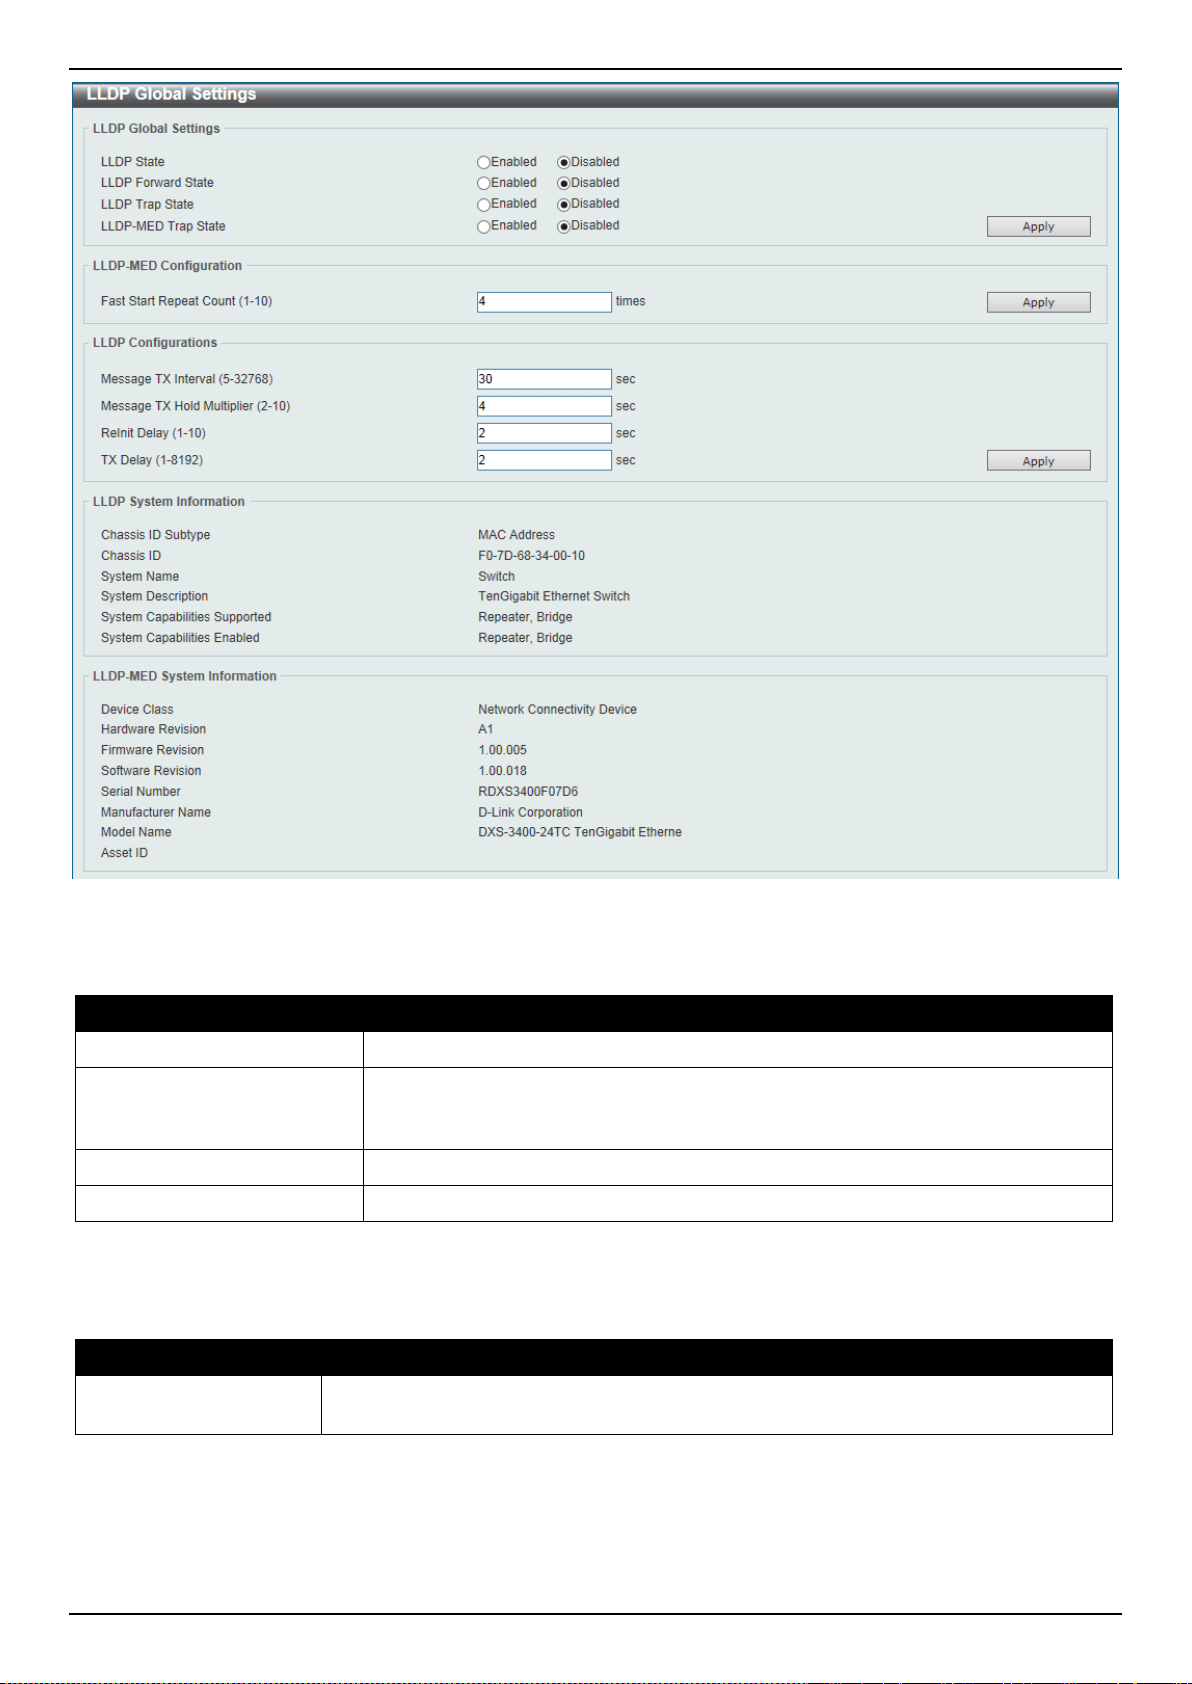
Task: Apply the LLDP-MED Configuration section
Action: pyautogui.click(x=1038, y=302)
